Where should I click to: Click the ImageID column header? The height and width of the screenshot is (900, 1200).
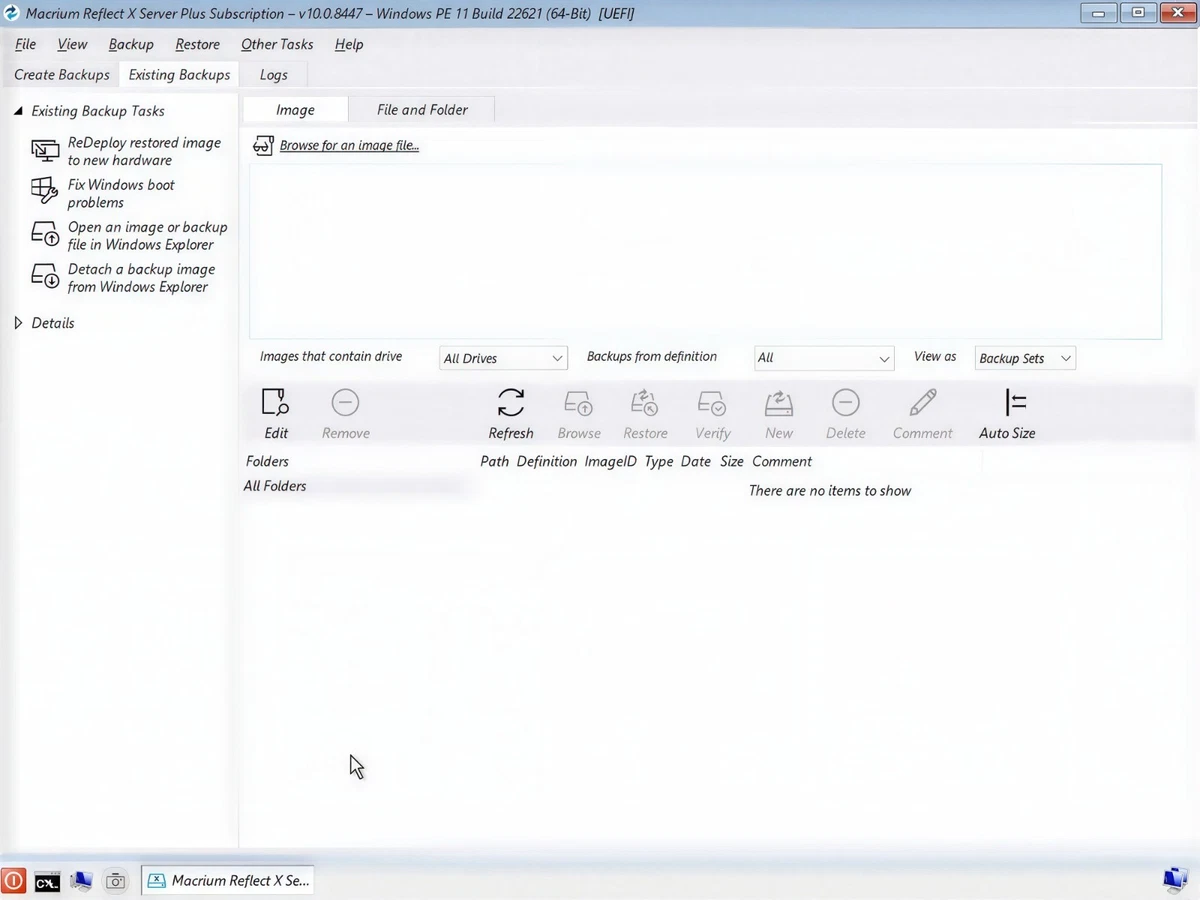pyautogui.click(x=610, y=461)
